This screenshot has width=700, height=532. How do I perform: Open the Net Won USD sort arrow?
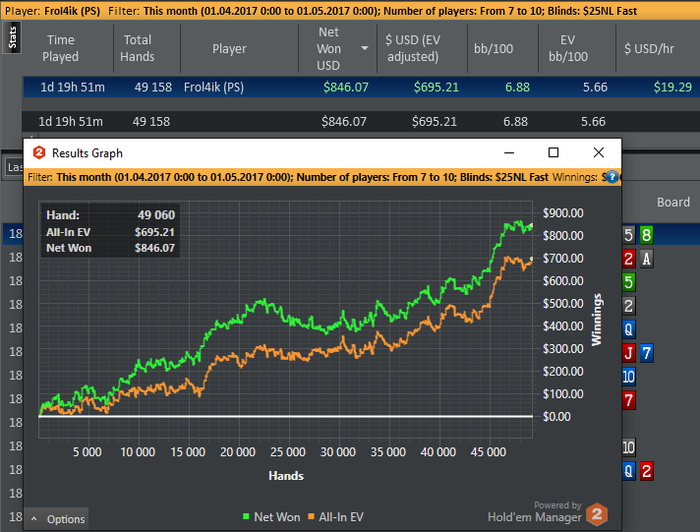pos(365,48)
